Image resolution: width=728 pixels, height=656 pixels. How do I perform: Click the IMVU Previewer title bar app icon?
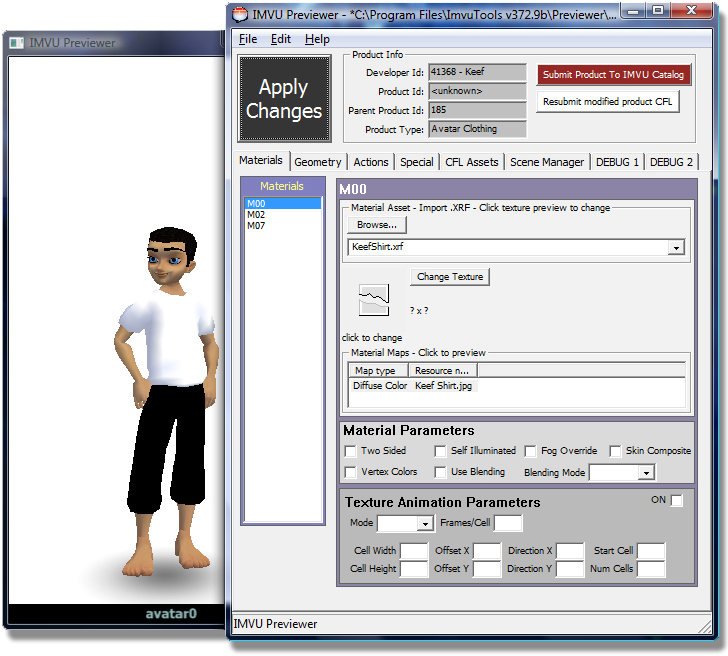[240, 14]
